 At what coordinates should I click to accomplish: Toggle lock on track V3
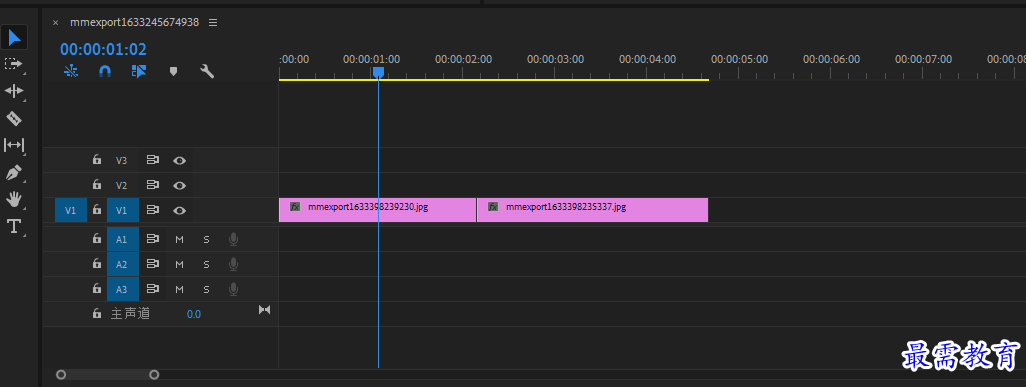coord(97,160)
